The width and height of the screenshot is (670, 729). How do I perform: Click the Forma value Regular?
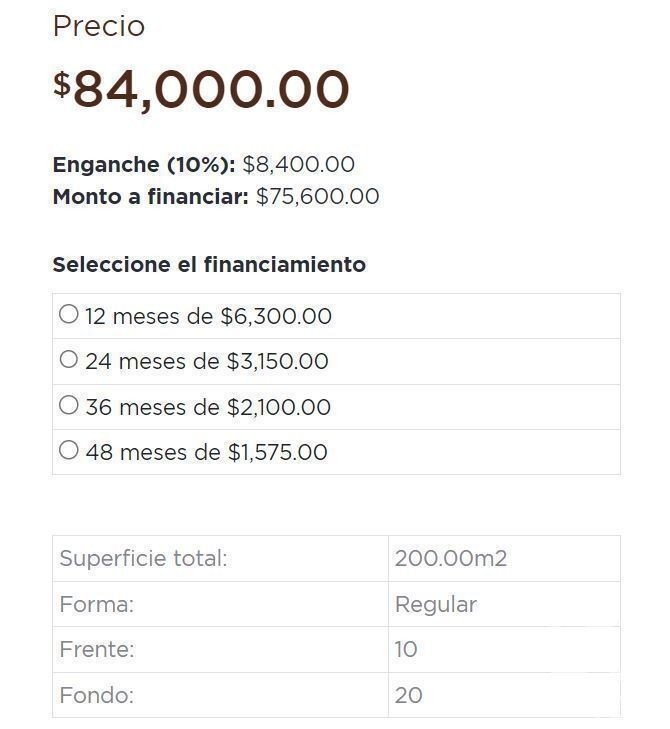pyautogui.click(x=436, y=605)
